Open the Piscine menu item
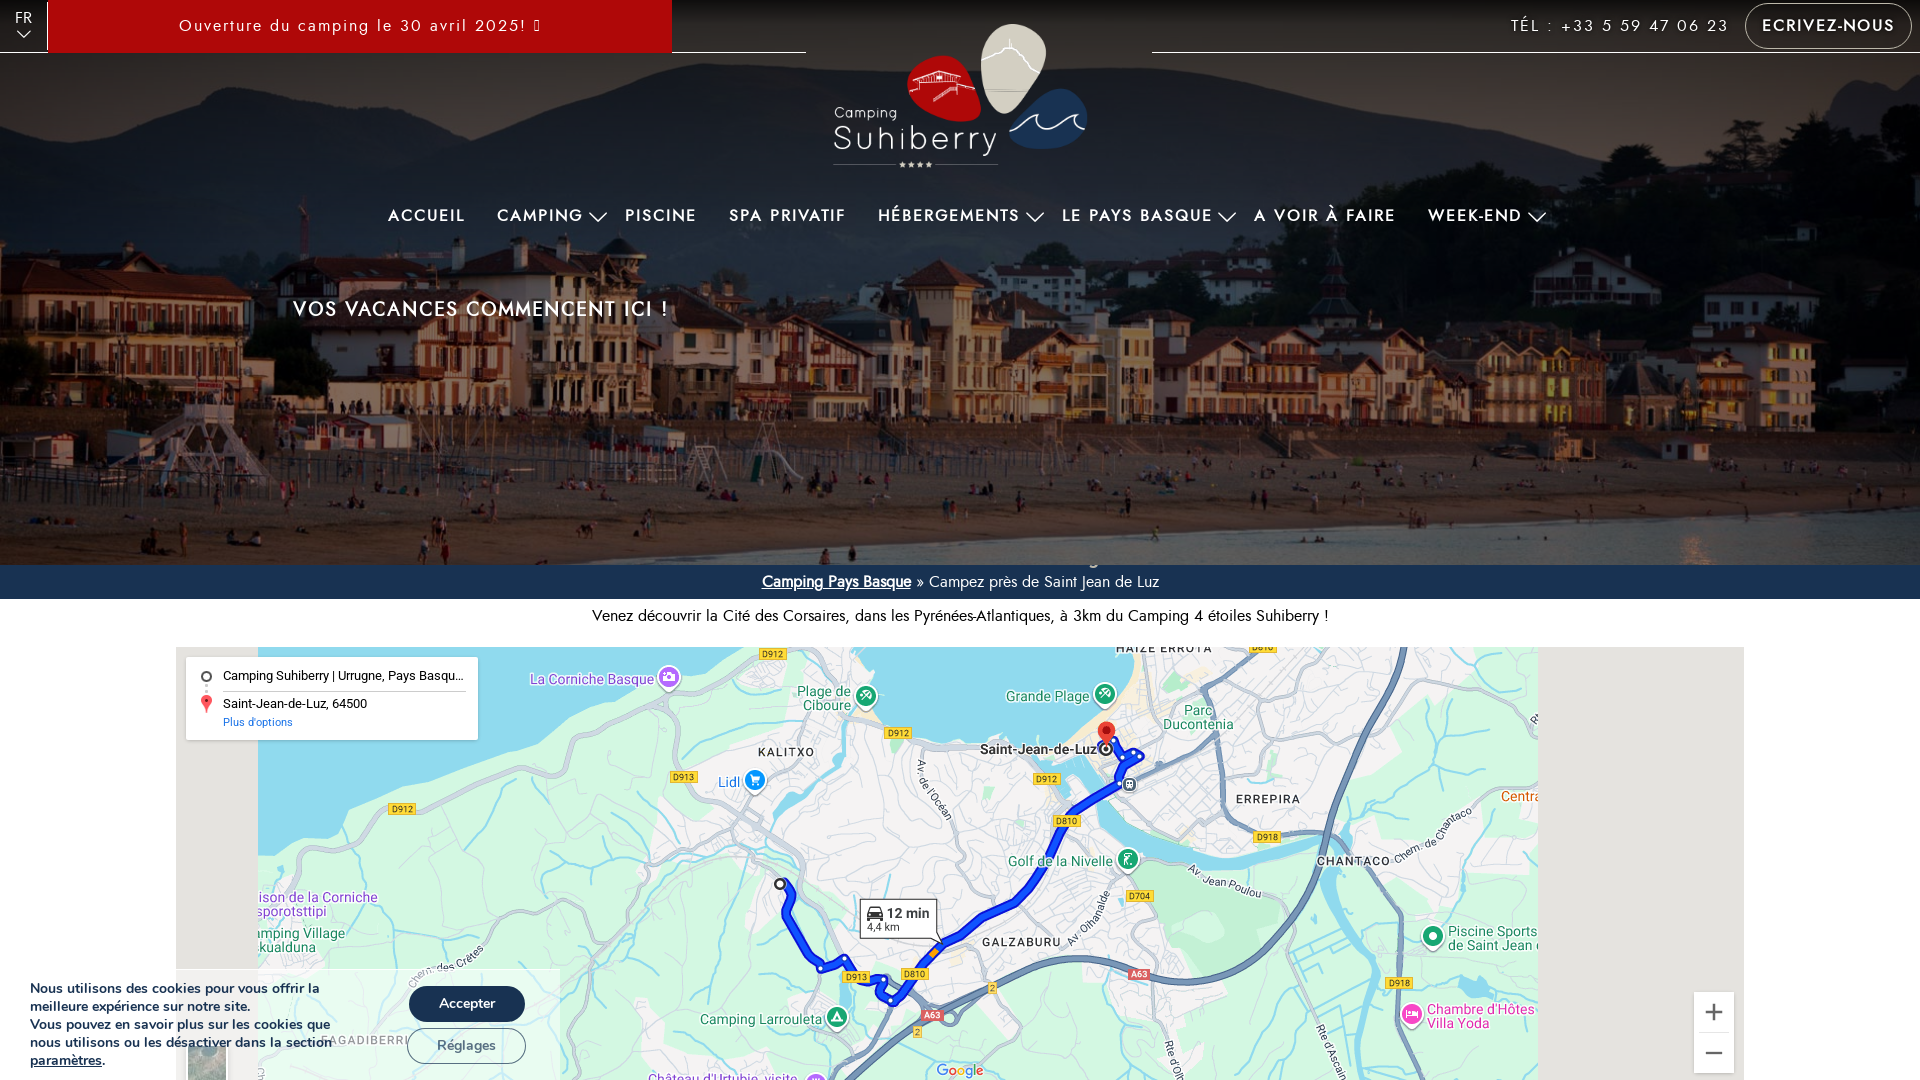This screenshot has width=1920, height=1080. point(660,216)
